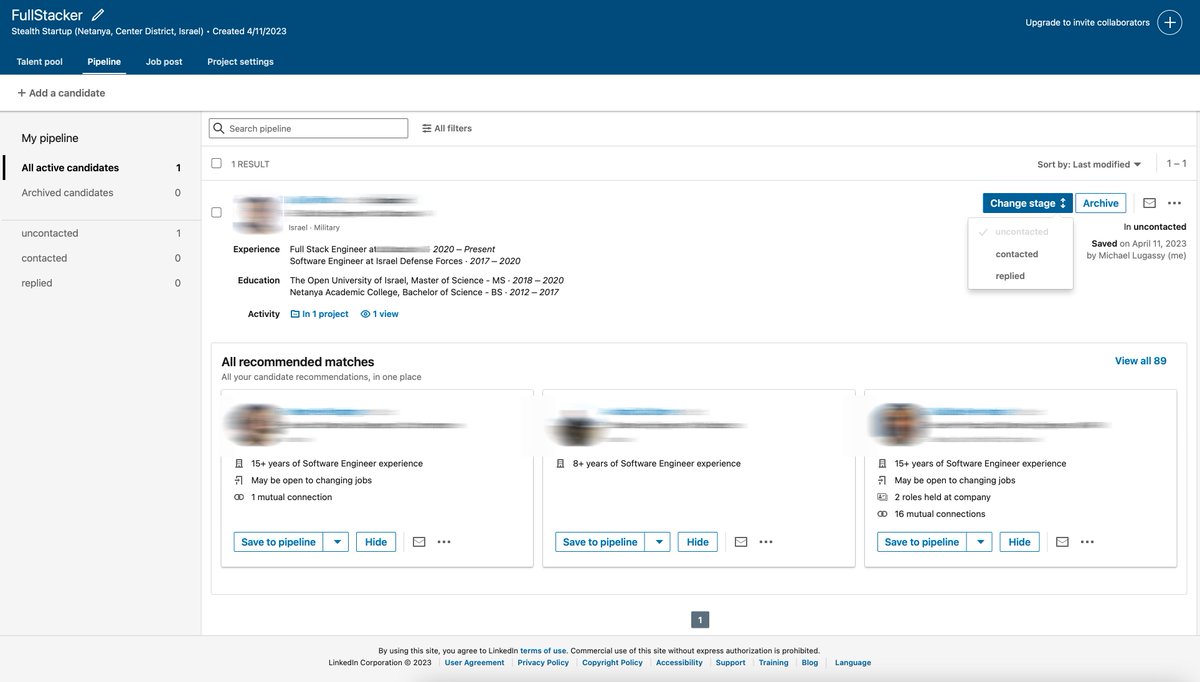Switch to the Talent pool tab
The width and height of the screenshot is (1200, 682).
pos(40,62)
